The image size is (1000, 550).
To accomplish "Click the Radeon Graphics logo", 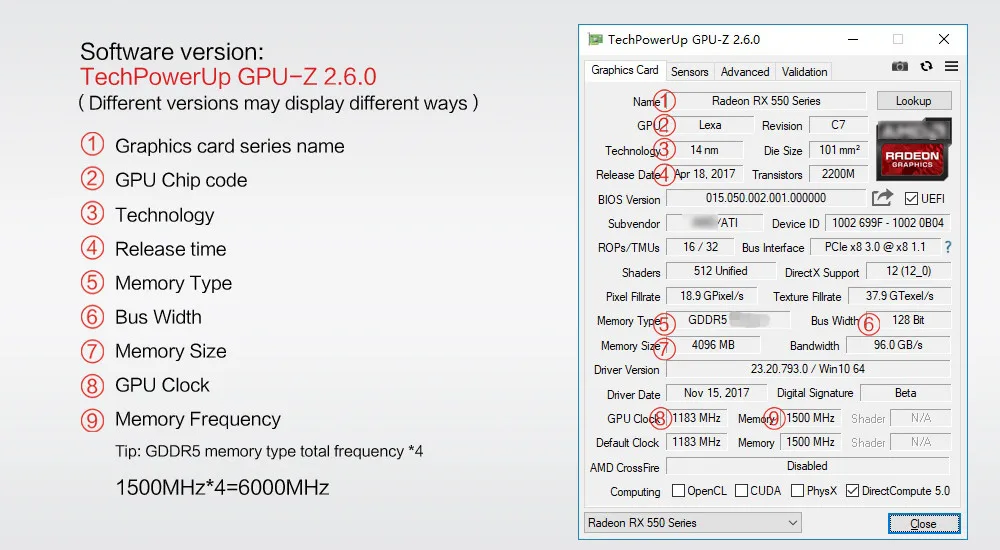I will click(x=913, y=149).
